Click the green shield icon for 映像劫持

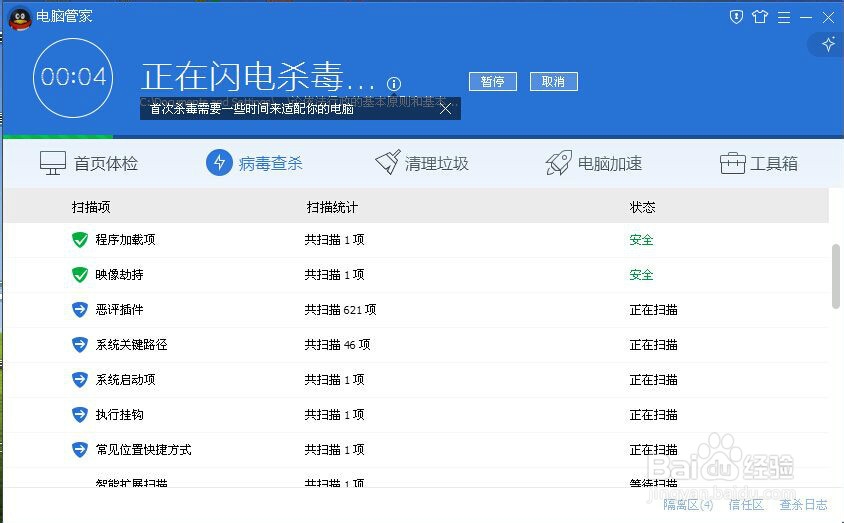click(x=80, y=275)
